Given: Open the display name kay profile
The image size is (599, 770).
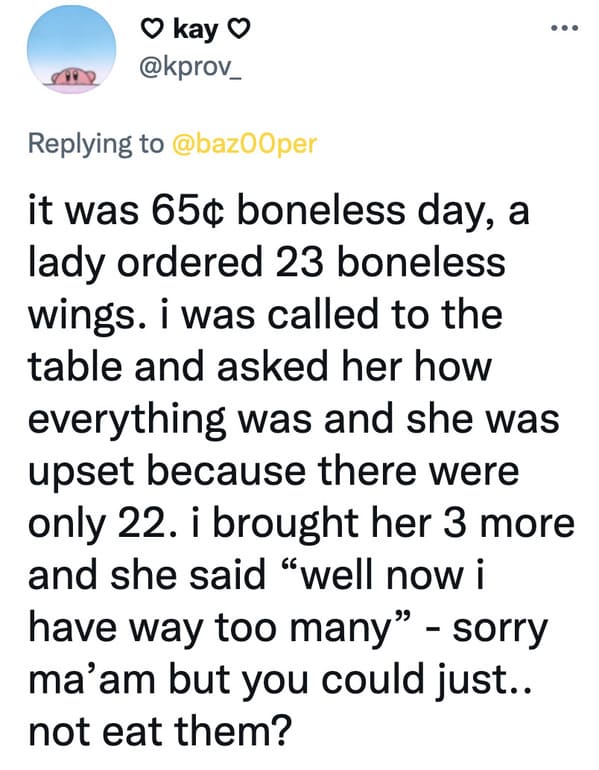Looking at the screenshot, I should coord(196,30).
